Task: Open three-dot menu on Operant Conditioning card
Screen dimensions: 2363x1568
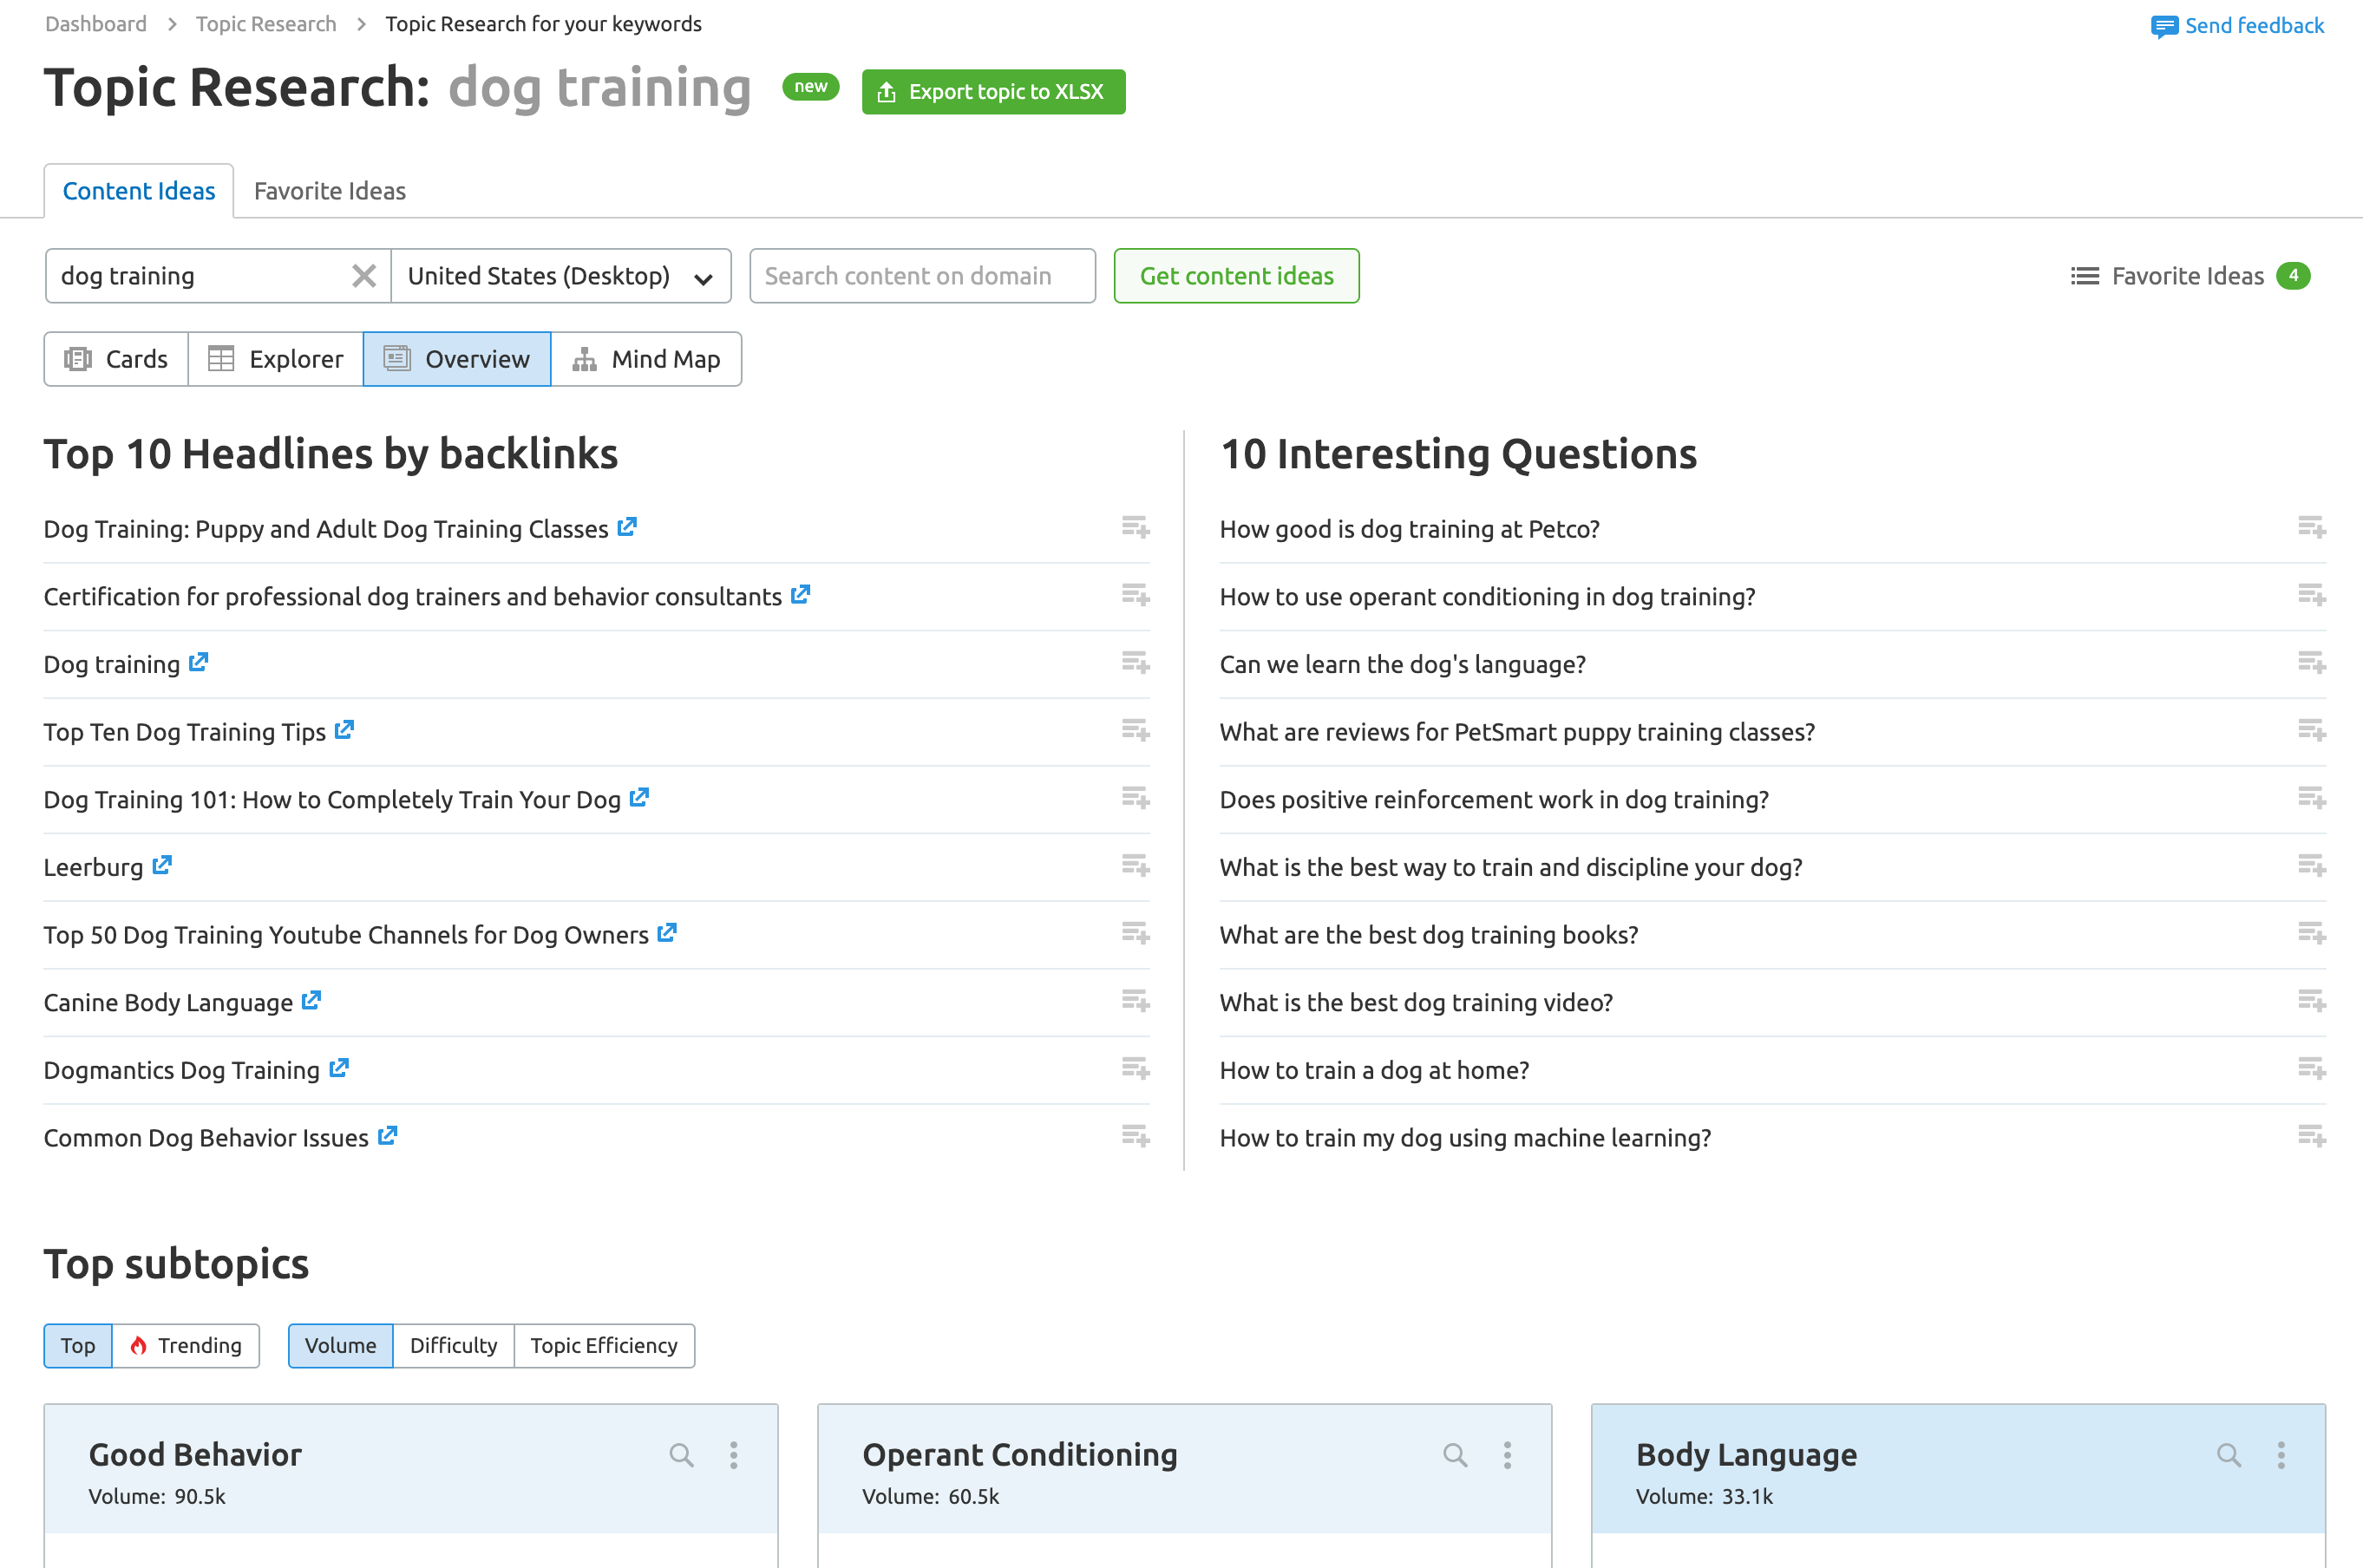Action: pyautogui.click(x=1507, y=1455)
